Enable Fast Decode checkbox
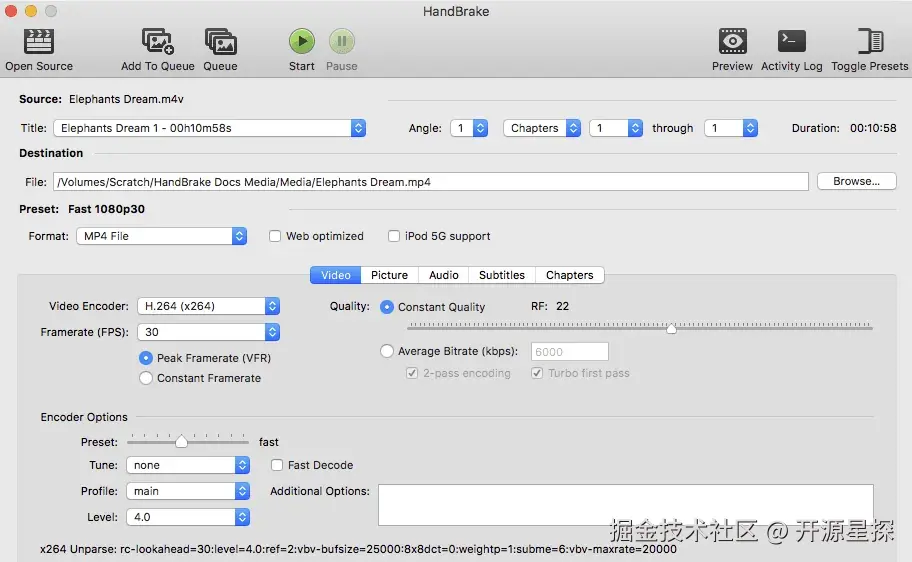The width and height of the screenshot is (912, 562). pyautogui.click(x=277, y=465)
